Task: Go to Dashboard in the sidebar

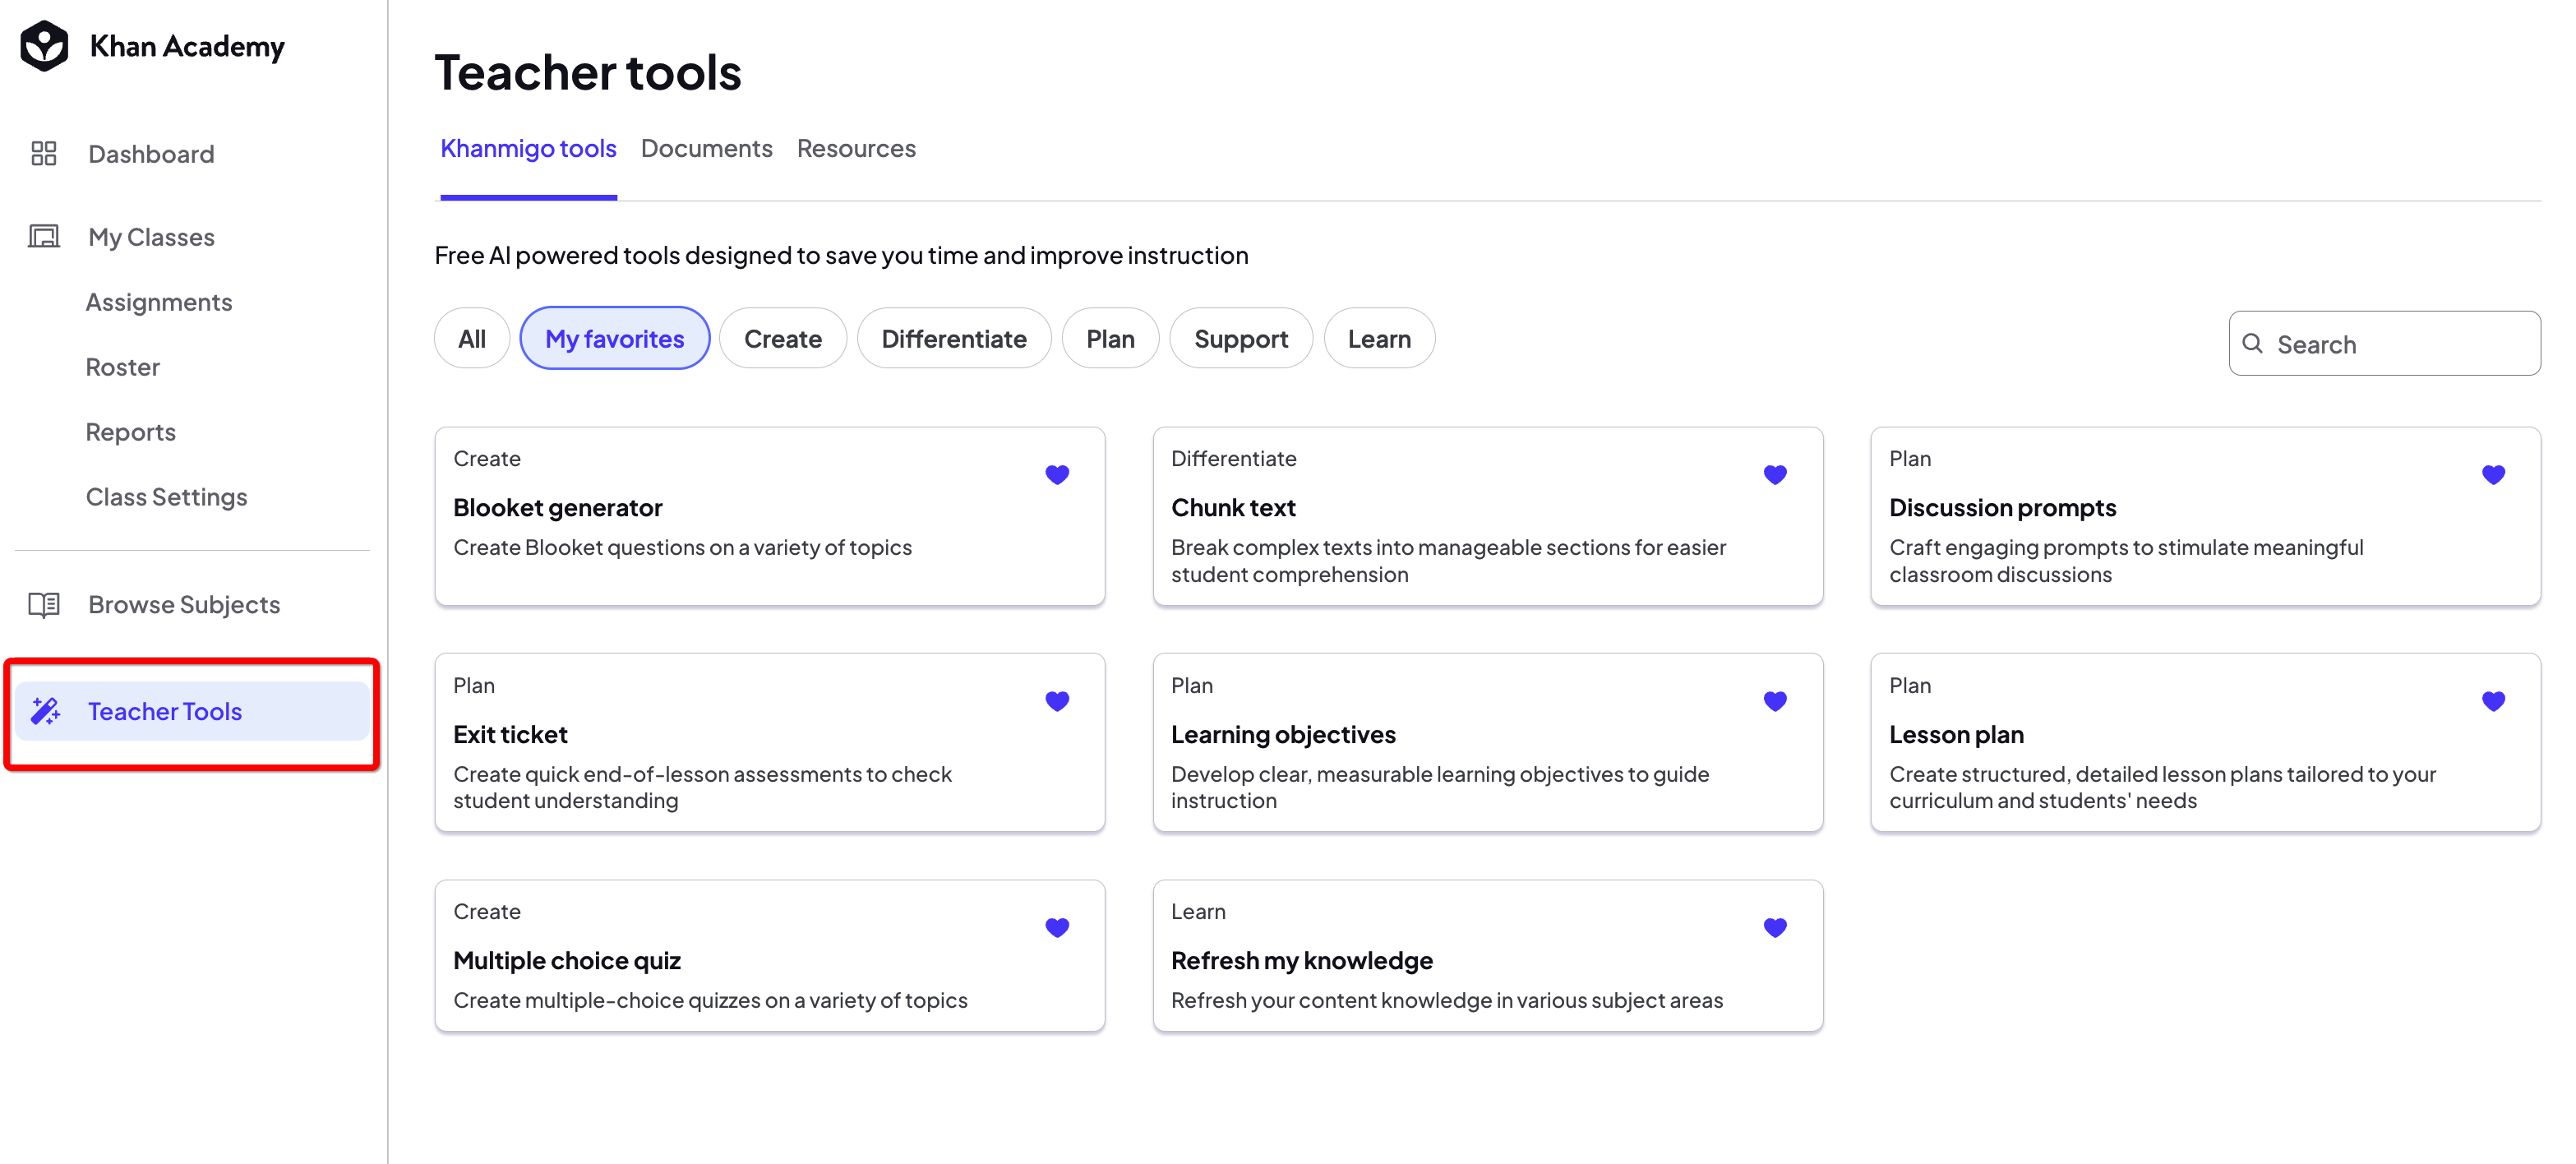Action: [x=151, y=154]
